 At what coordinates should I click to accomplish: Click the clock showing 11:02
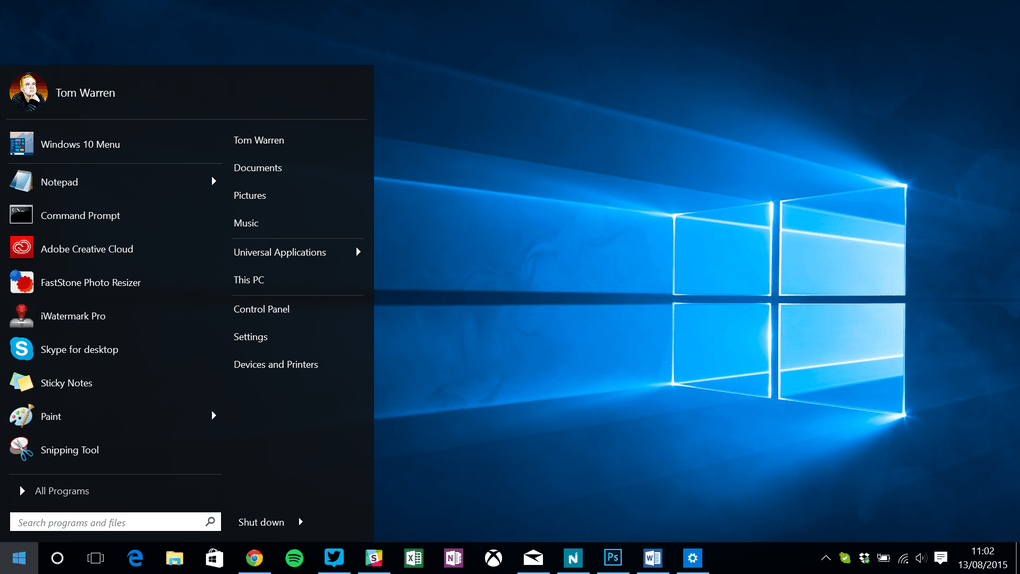click(982, 551)
